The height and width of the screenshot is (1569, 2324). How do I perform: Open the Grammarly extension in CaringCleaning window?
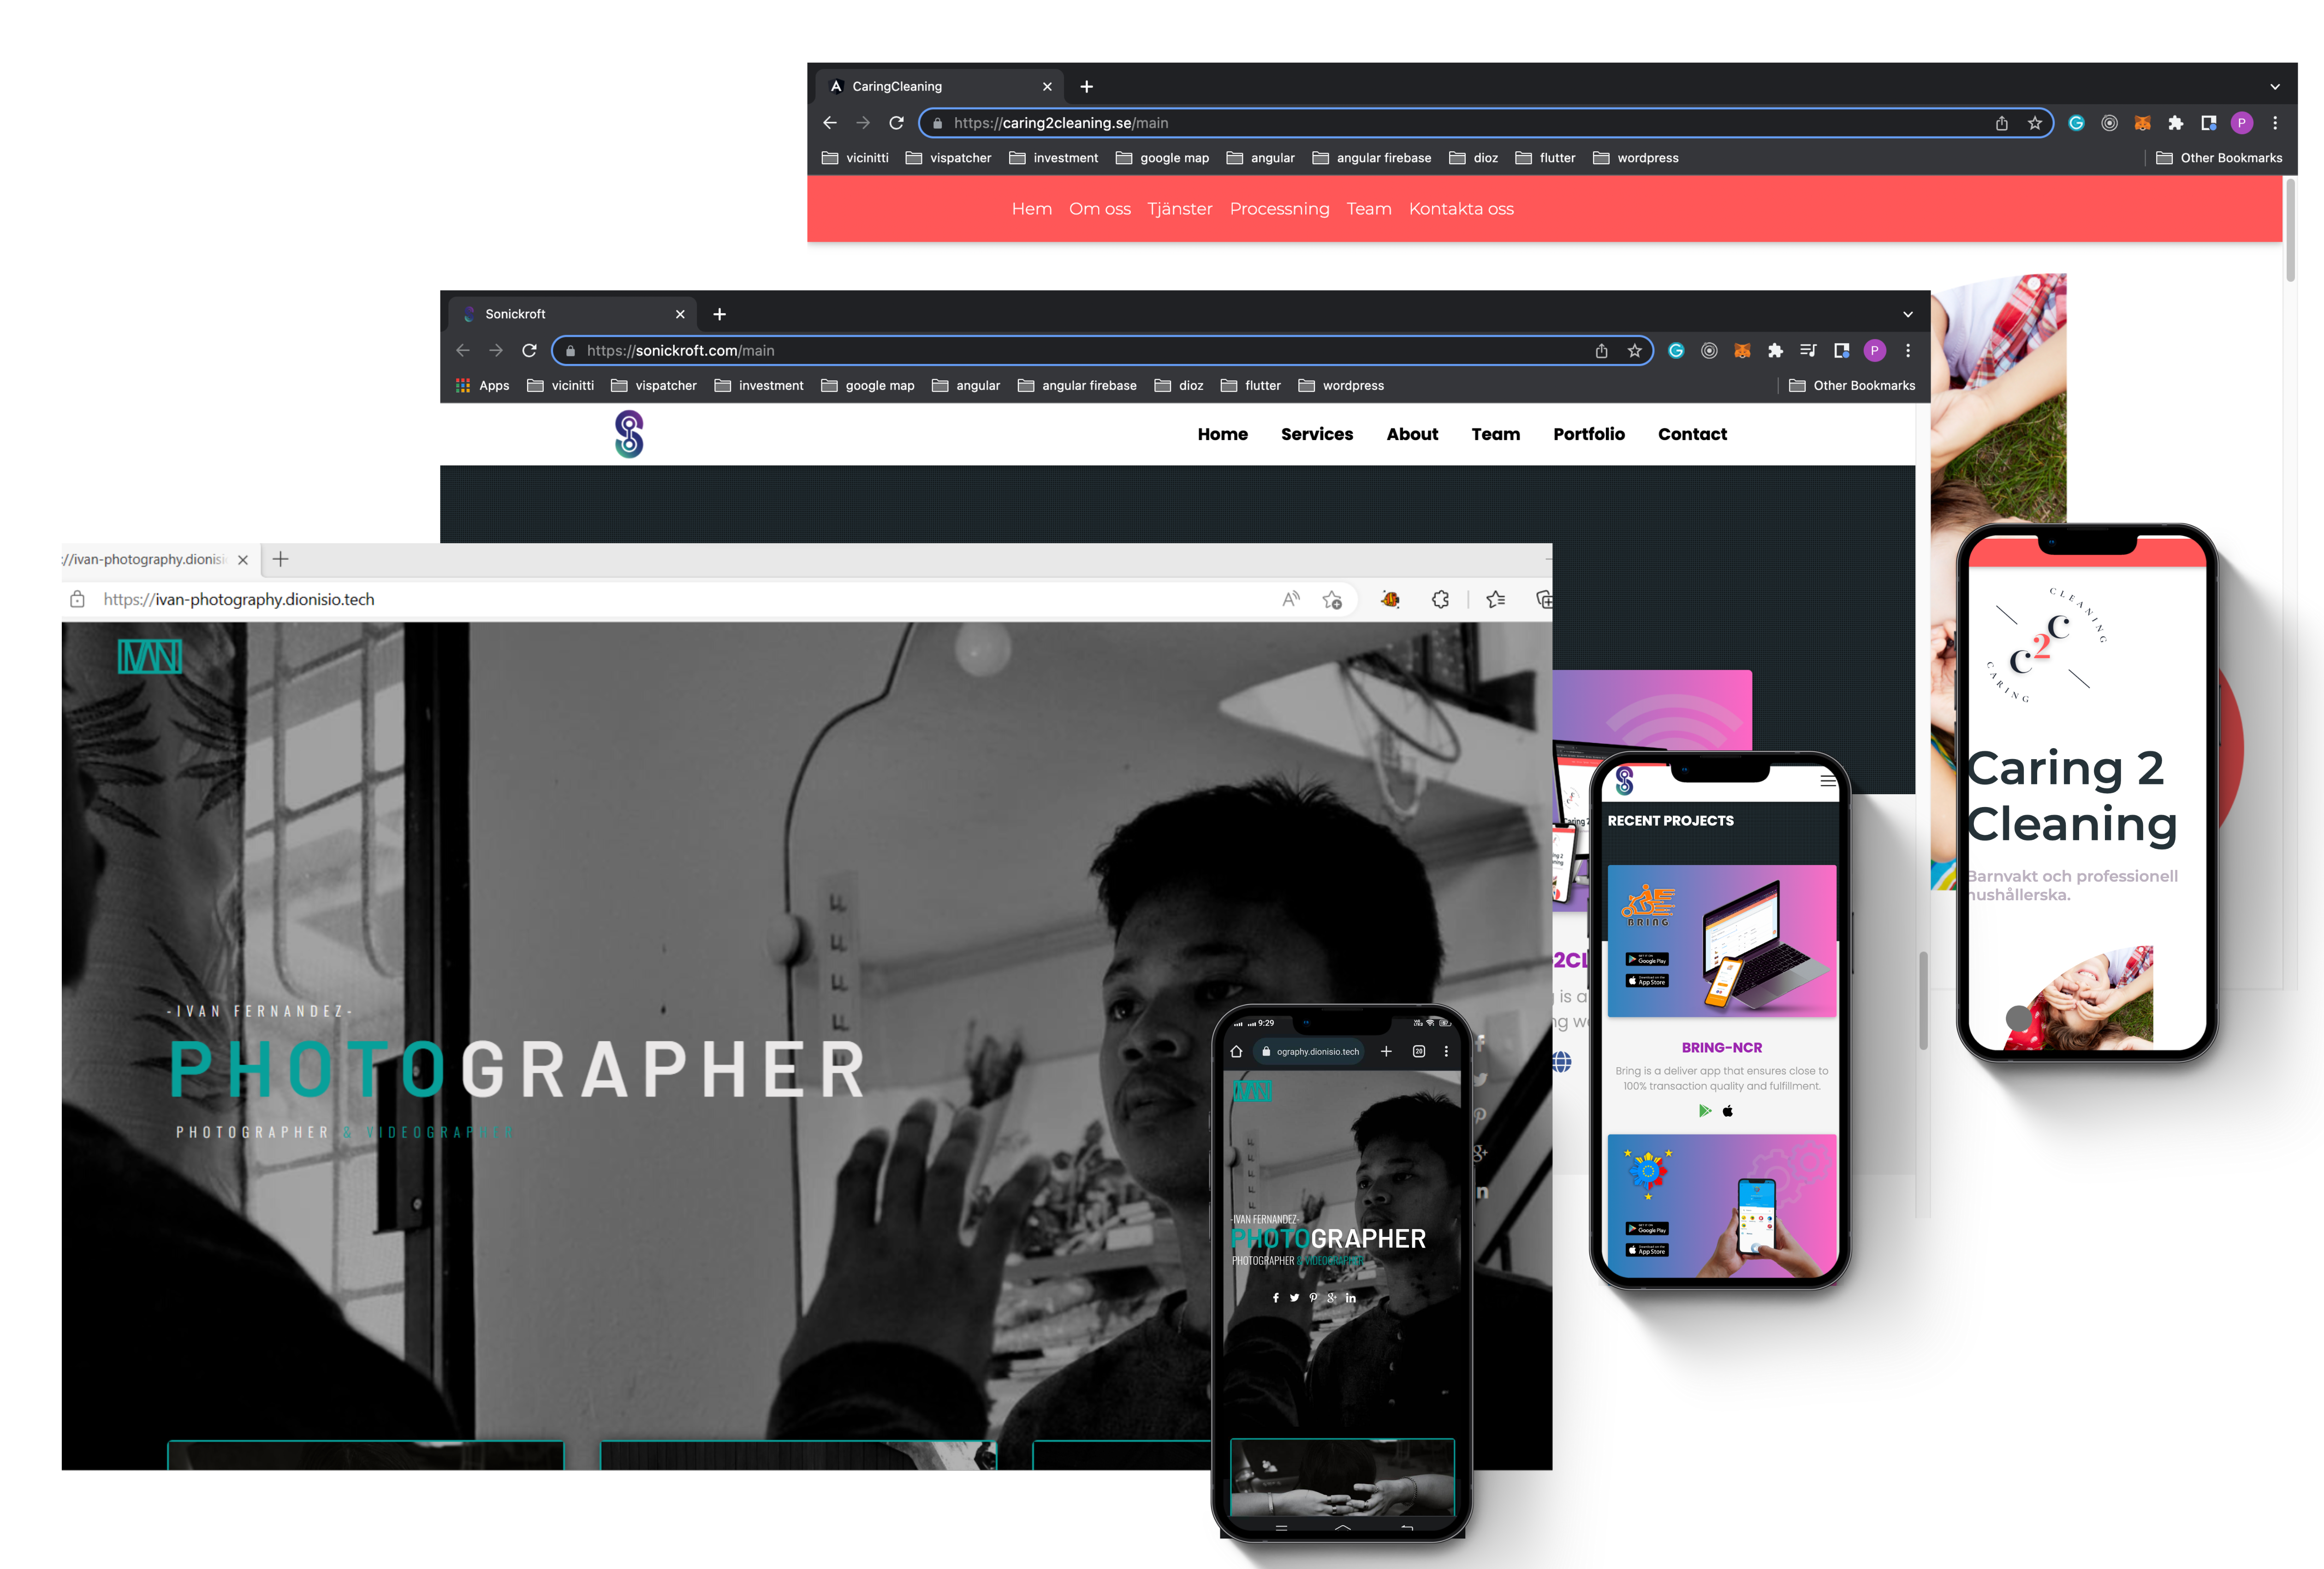pyautogui.click(x=2076, y=123)
